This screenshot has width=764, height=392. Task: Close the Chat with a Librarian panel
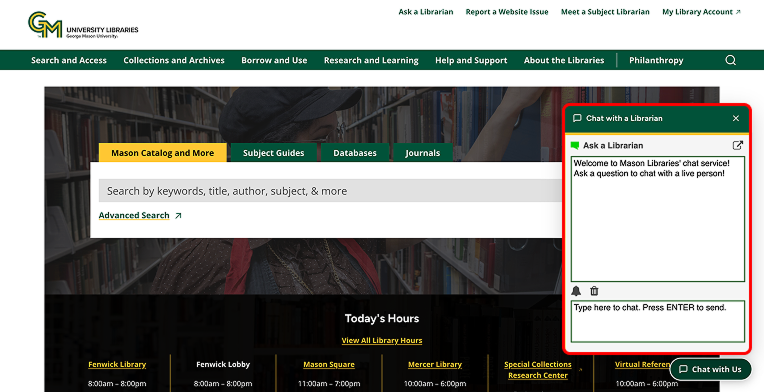tap(736, 118)
